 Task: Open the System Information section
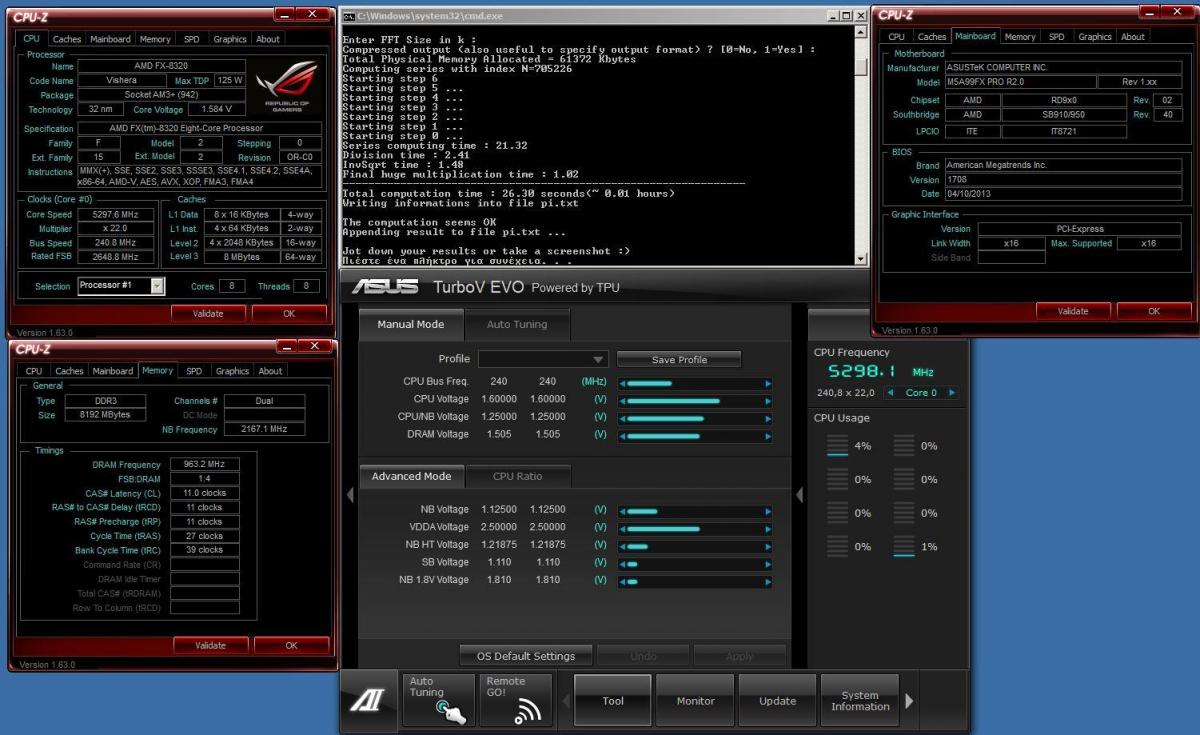coord(860,701)
